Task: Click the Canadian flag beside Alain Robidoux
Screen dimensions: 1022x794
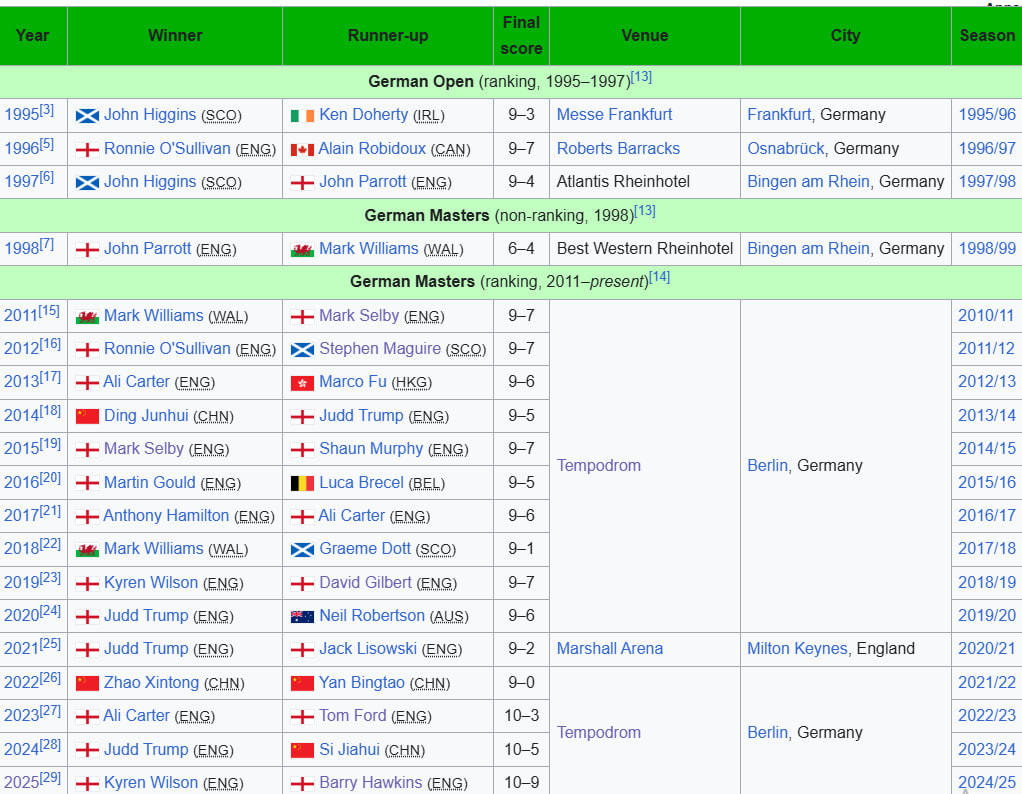Action: [302, 149]
